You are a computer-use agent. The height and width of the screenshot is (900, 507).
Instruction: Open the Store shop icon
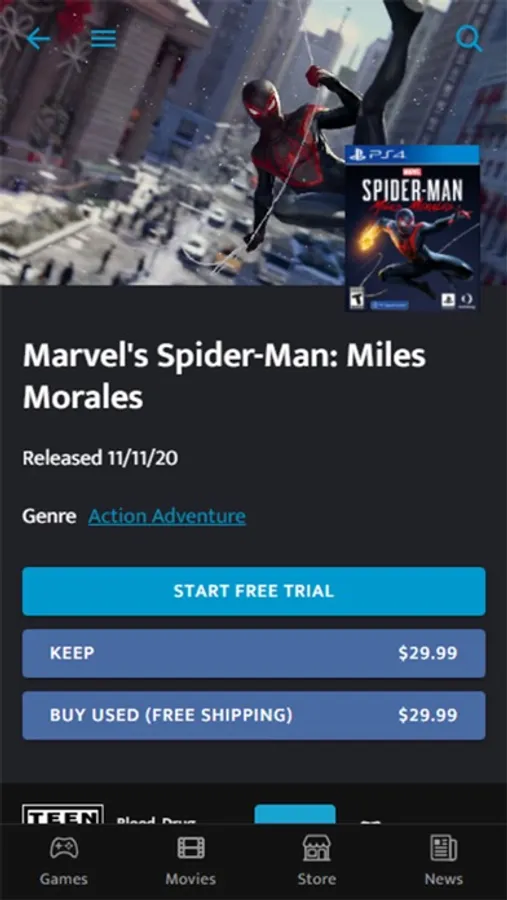coord(317,848)
